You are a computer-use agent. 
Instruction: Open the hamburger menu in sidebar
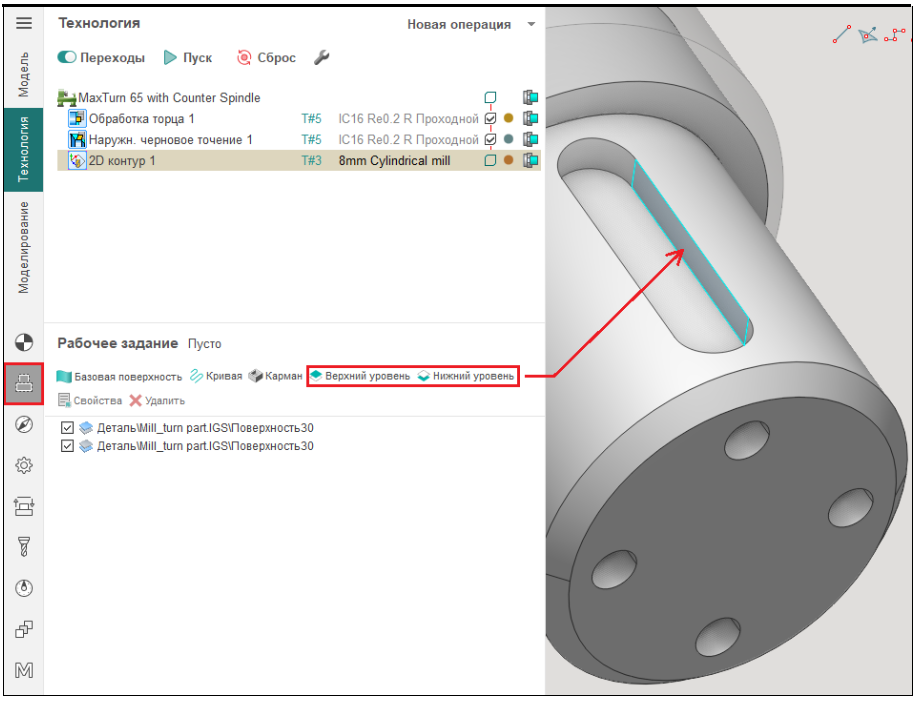[24, 23]
